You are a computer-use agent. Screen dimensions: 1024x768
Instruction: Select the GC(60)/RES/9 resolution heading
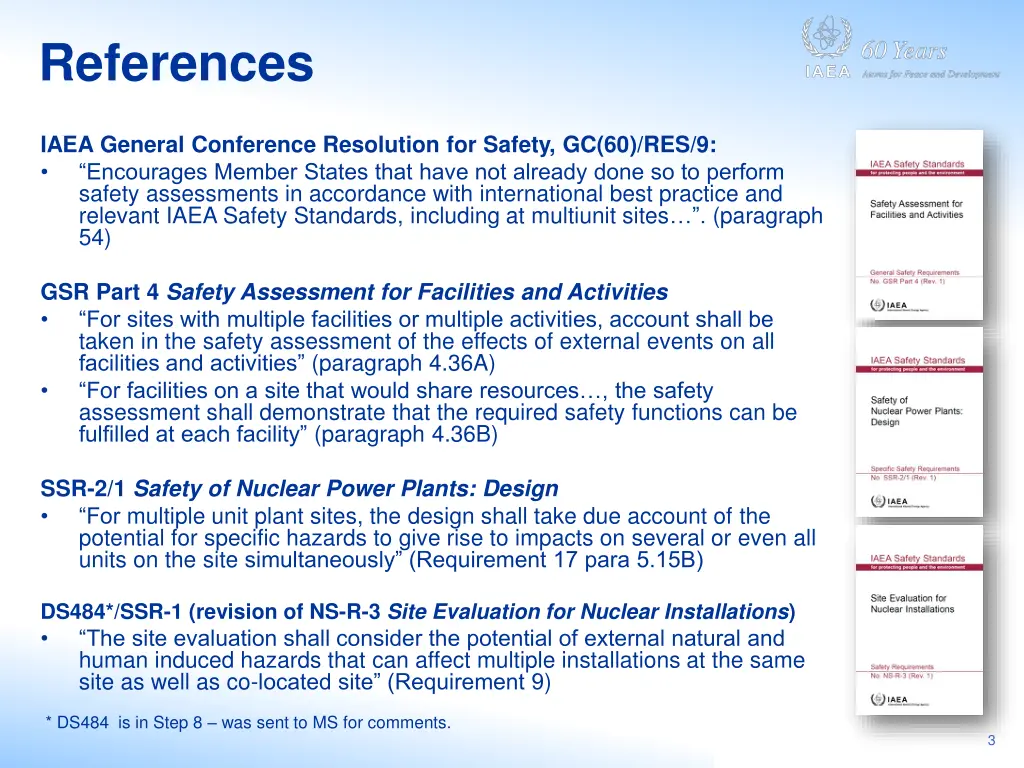379,144
